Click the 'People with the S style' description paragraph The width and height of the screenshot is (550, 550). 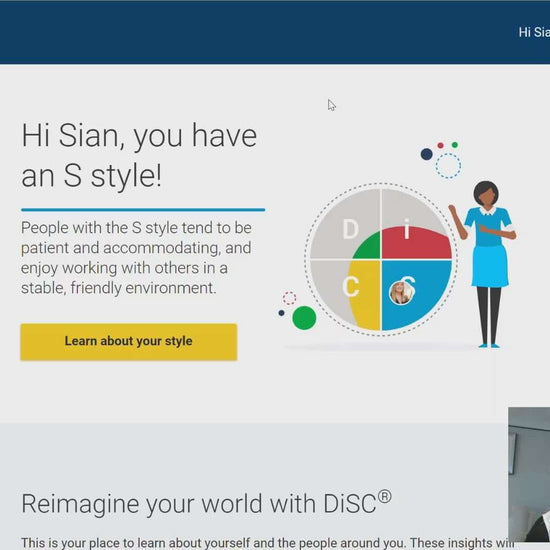pos(136,257)
